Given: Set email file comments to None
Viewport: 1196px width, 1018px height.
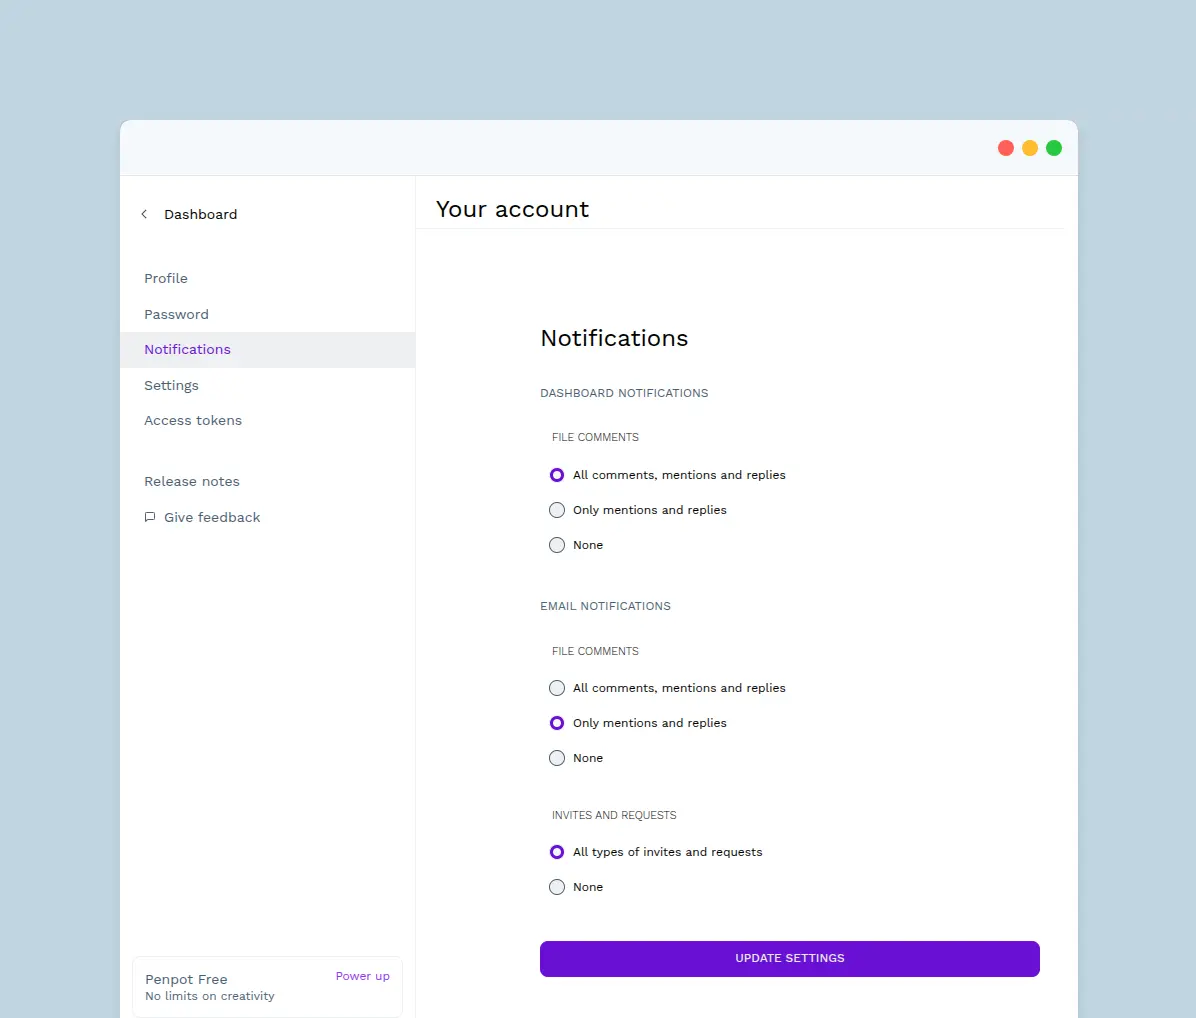Looking at the screenshot, I should click(557, 758).
